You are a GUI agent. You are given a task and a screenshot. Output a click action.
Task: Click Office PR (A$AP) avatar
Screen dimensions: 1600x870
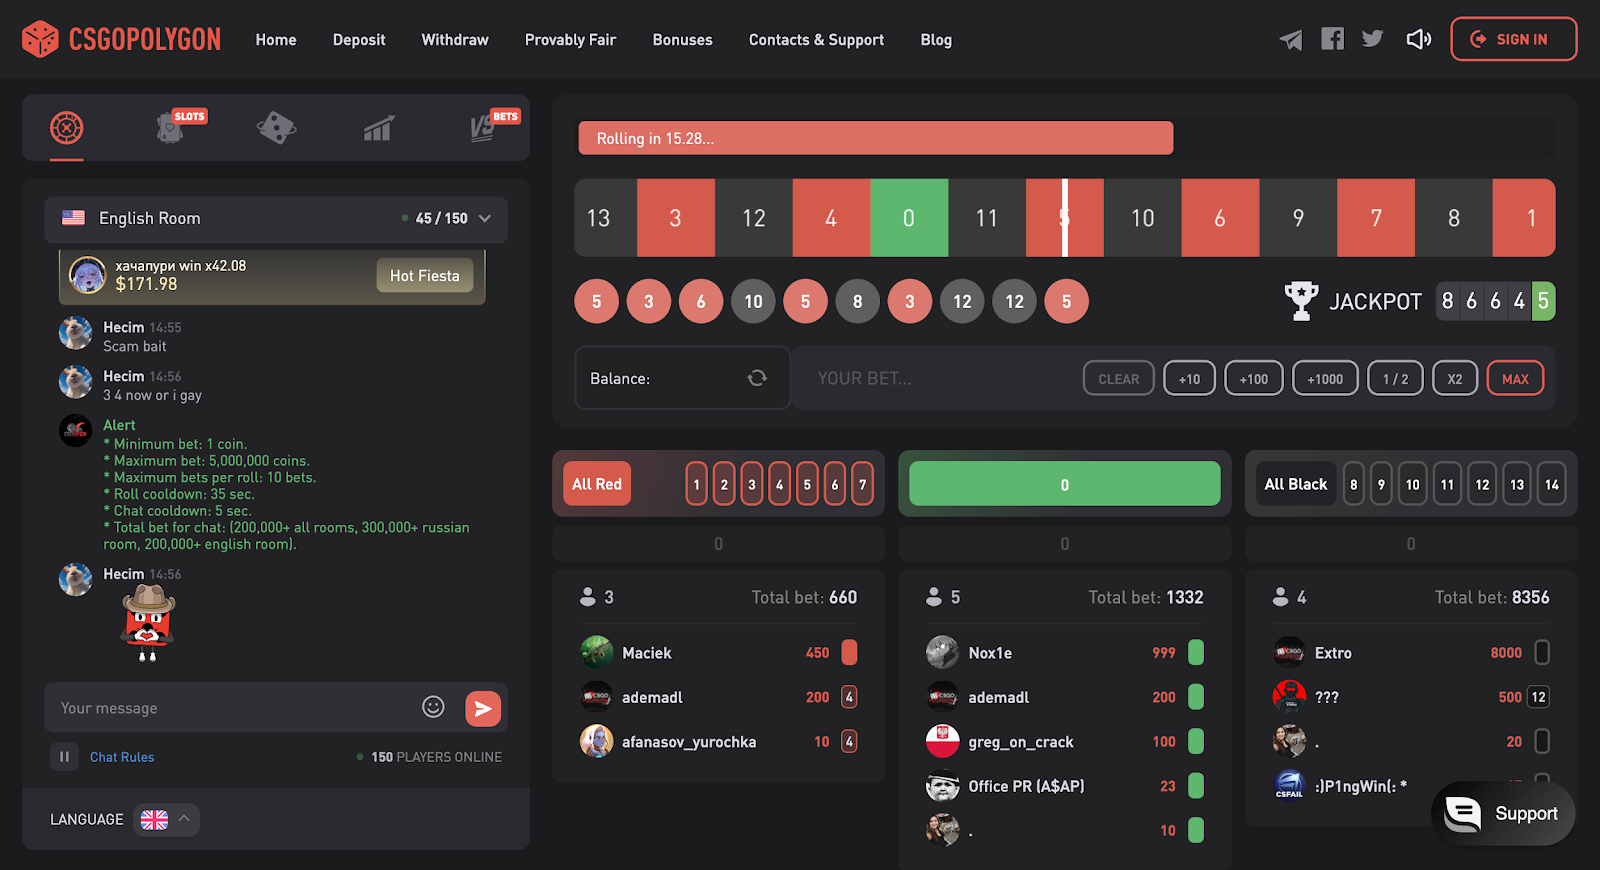(943, 786)
